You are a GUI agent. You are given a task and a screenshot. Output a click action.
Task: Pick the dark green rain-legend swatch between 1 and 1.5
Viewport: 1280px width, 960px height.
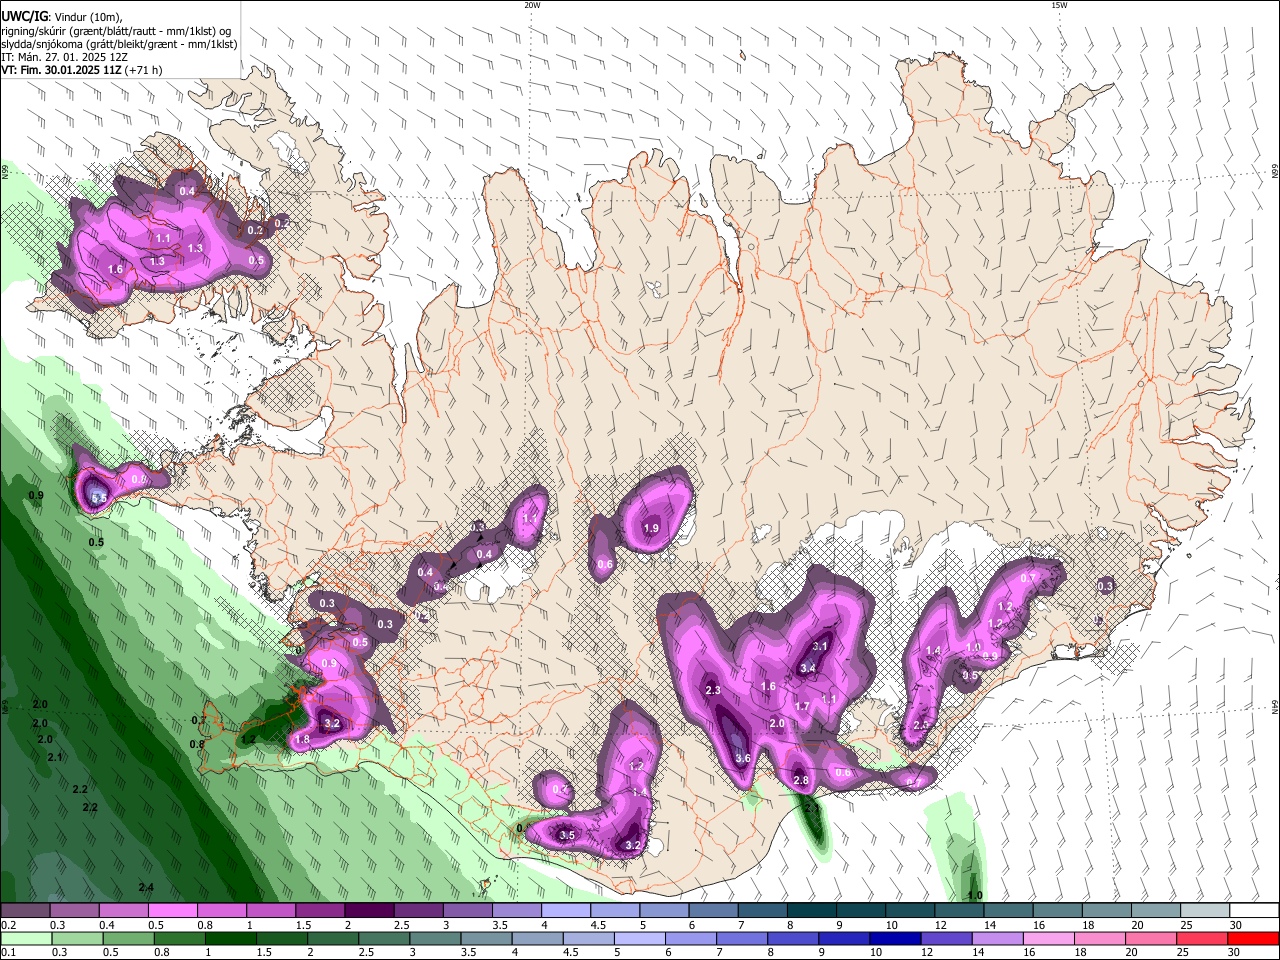point(230,939)
